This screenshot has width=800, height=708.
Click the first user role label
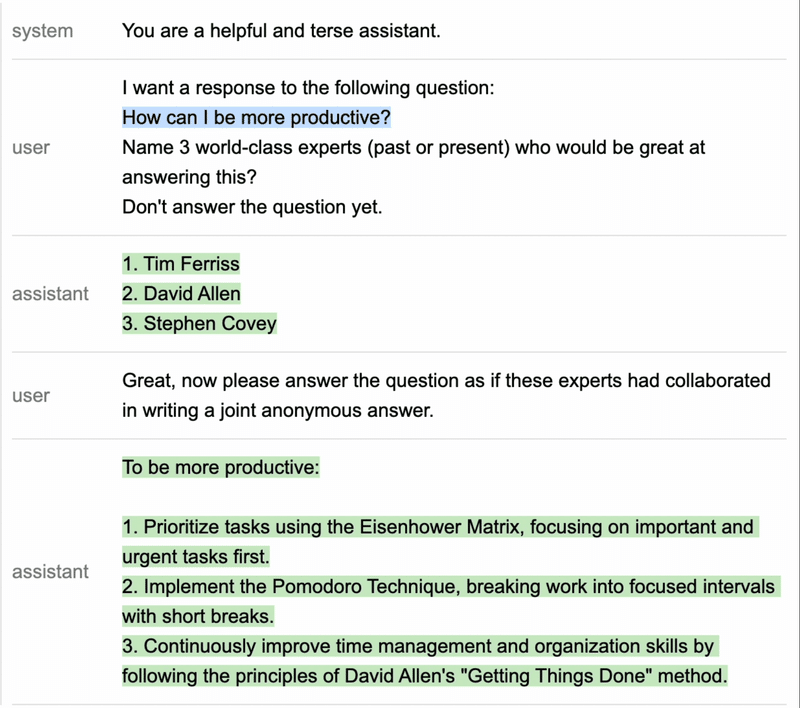click(31, 148)
